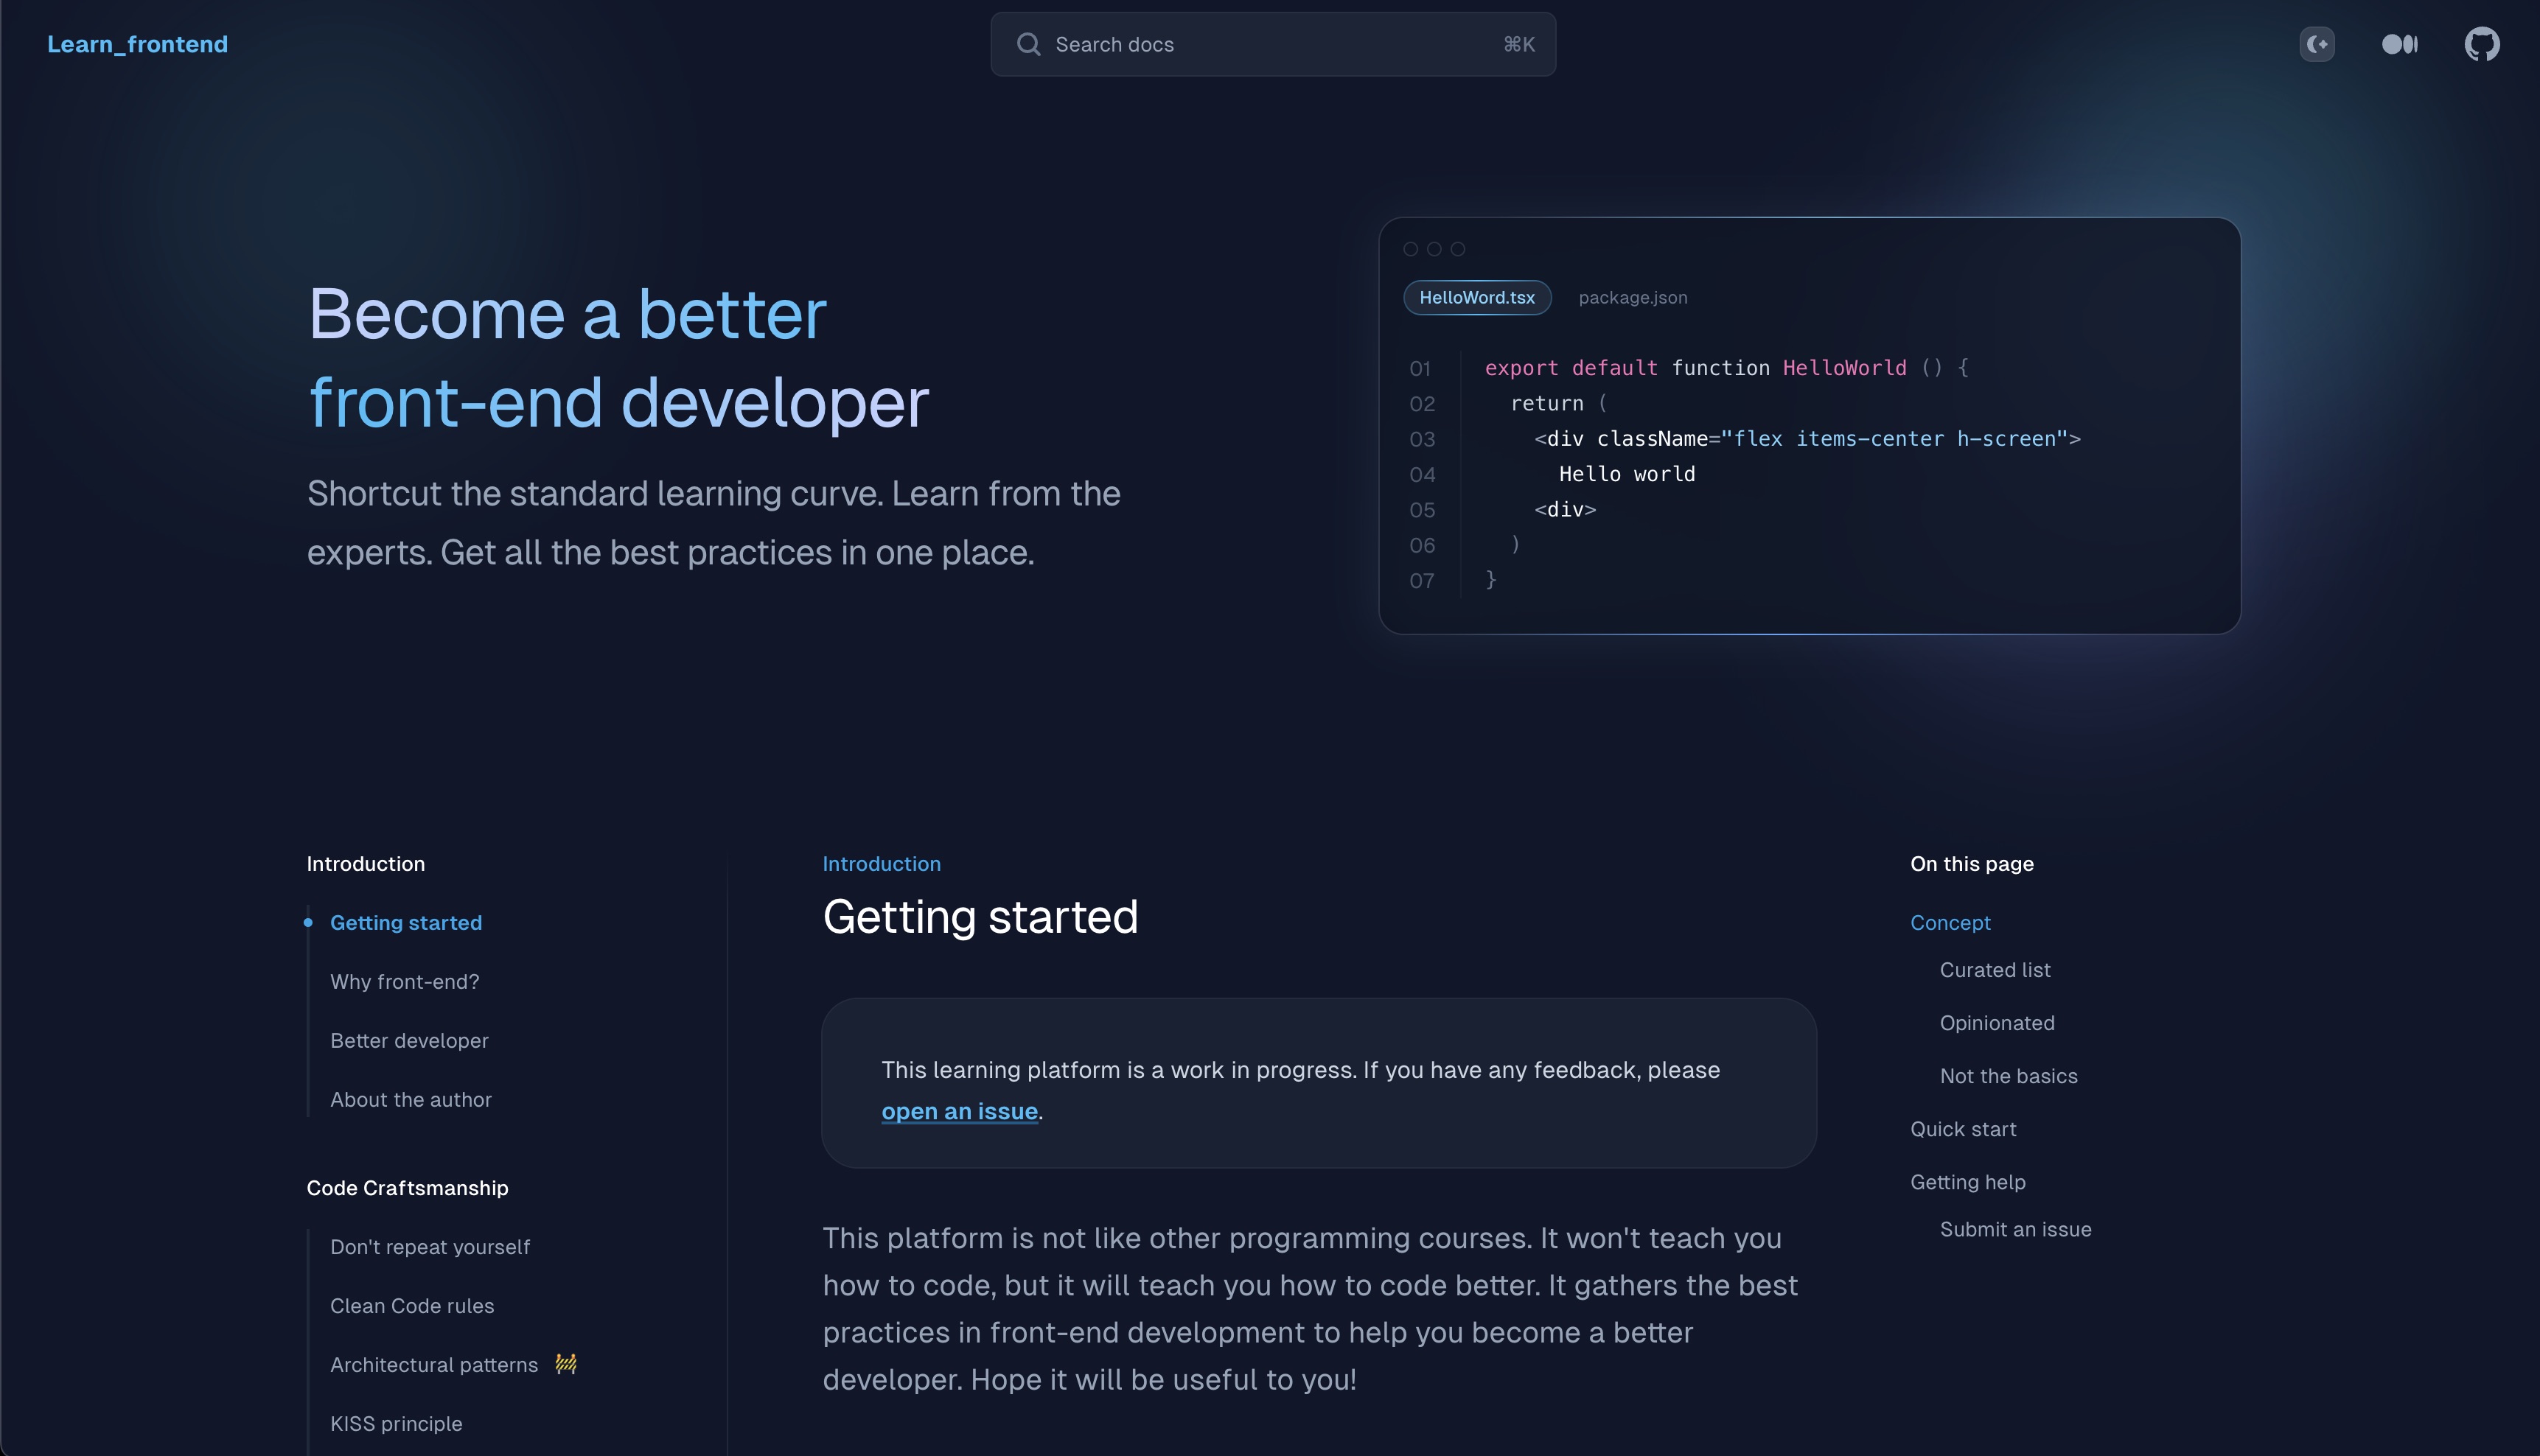Jump to the Concept section

click(x=1949, y=923)
